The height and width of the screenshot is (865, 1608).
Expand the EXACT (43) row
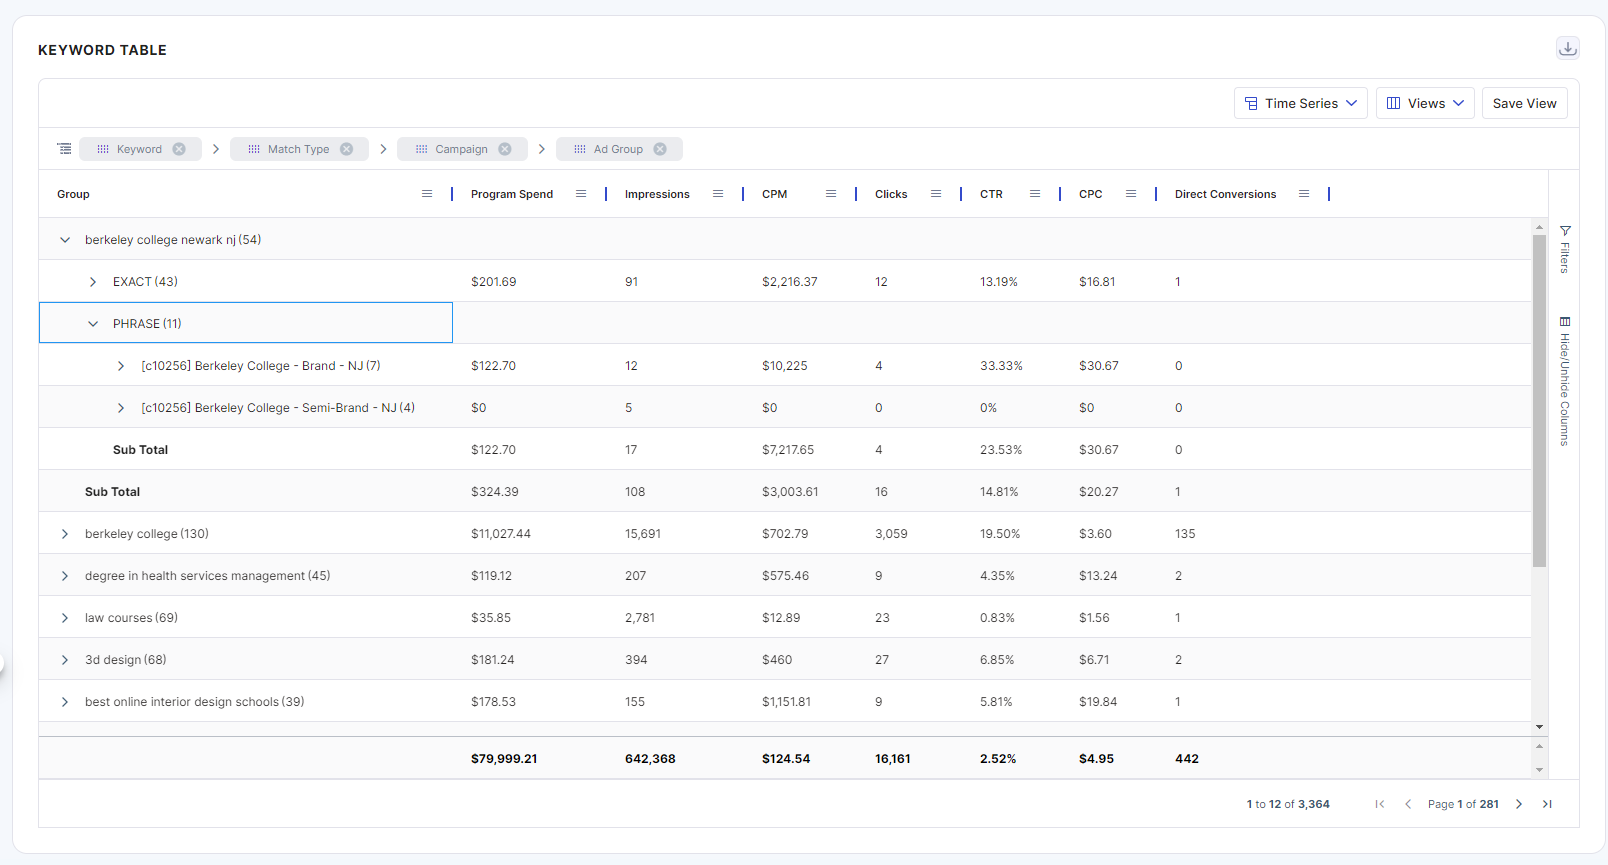point(93,282)
